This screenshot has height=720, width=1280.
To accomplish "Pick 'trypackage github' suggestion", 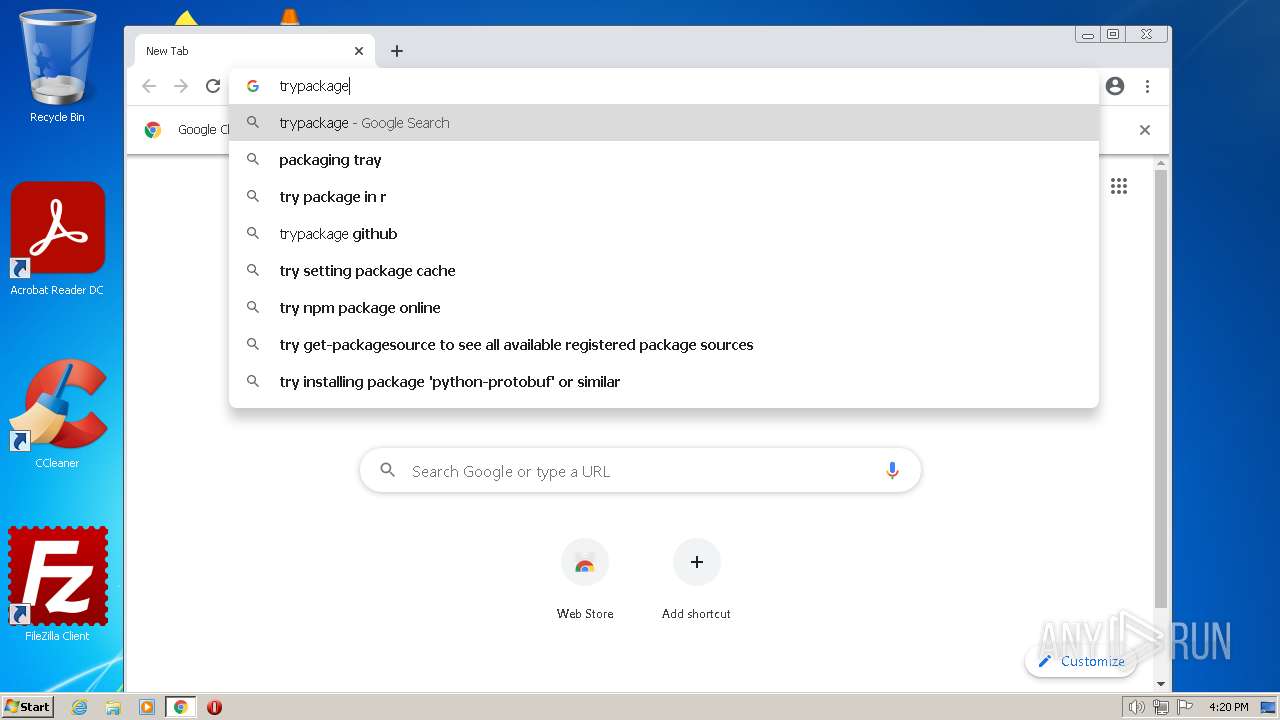I will pos(664,234).
